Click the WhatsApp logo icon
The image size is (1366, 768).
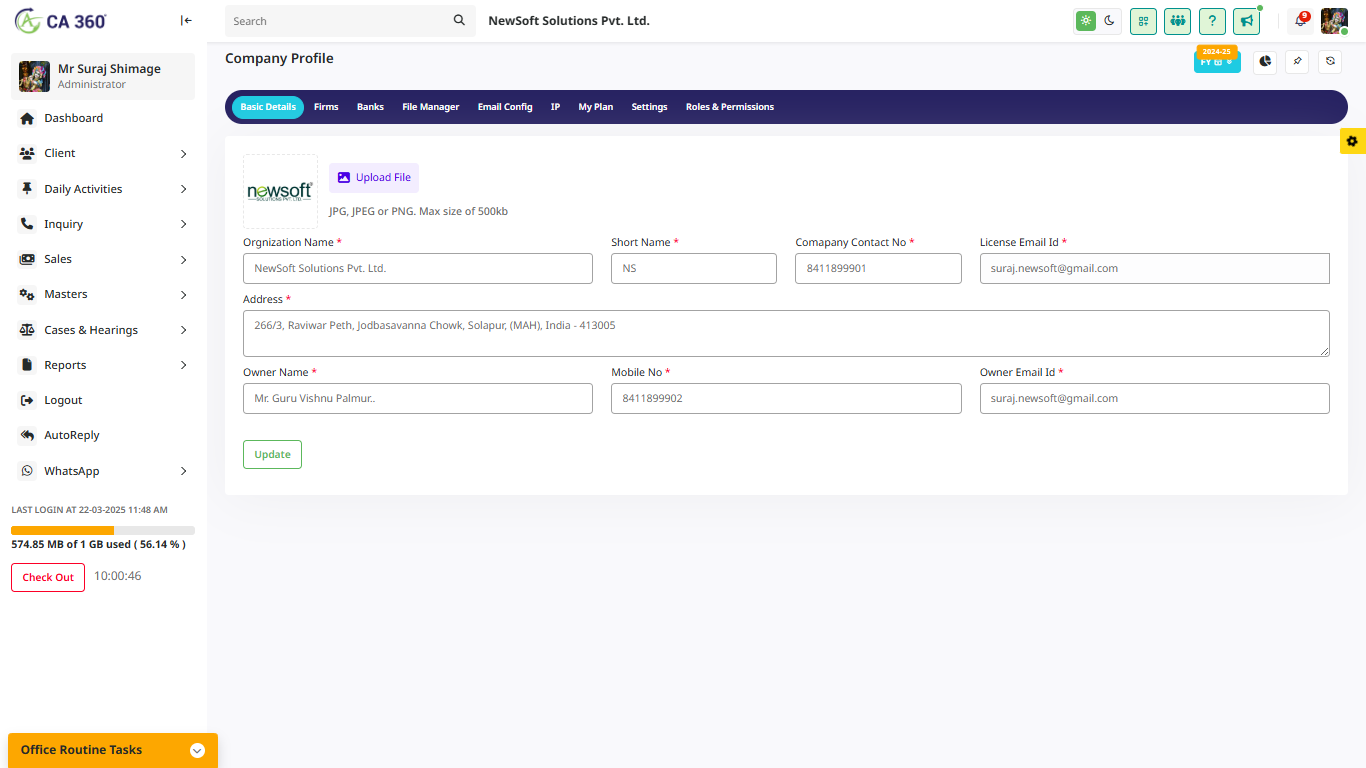(x=27, y=471)
